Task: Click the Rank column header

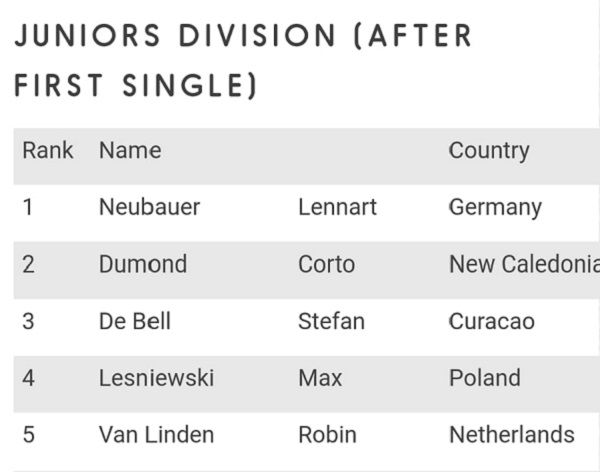Action: click(x=48, y=151)
